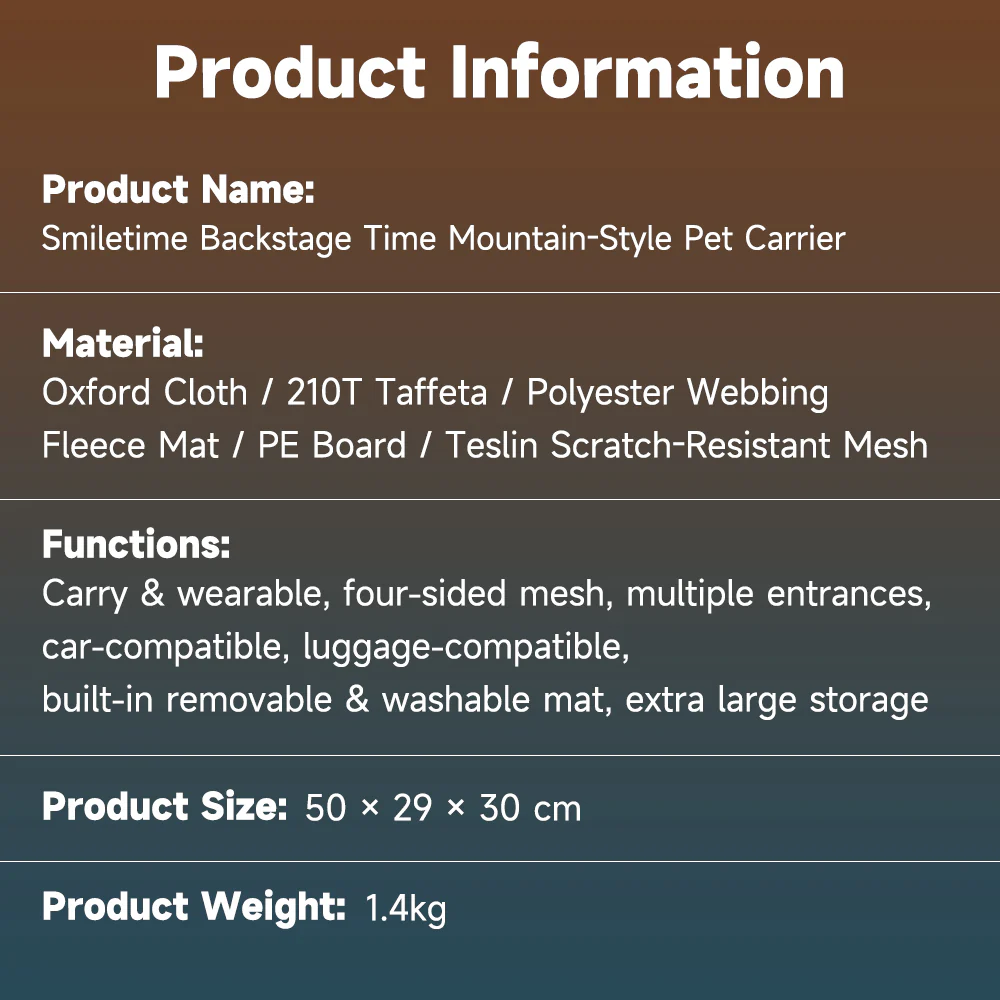1000x1000 pixels.
Task: Select the Material label
Action: [x=123, y=343]
